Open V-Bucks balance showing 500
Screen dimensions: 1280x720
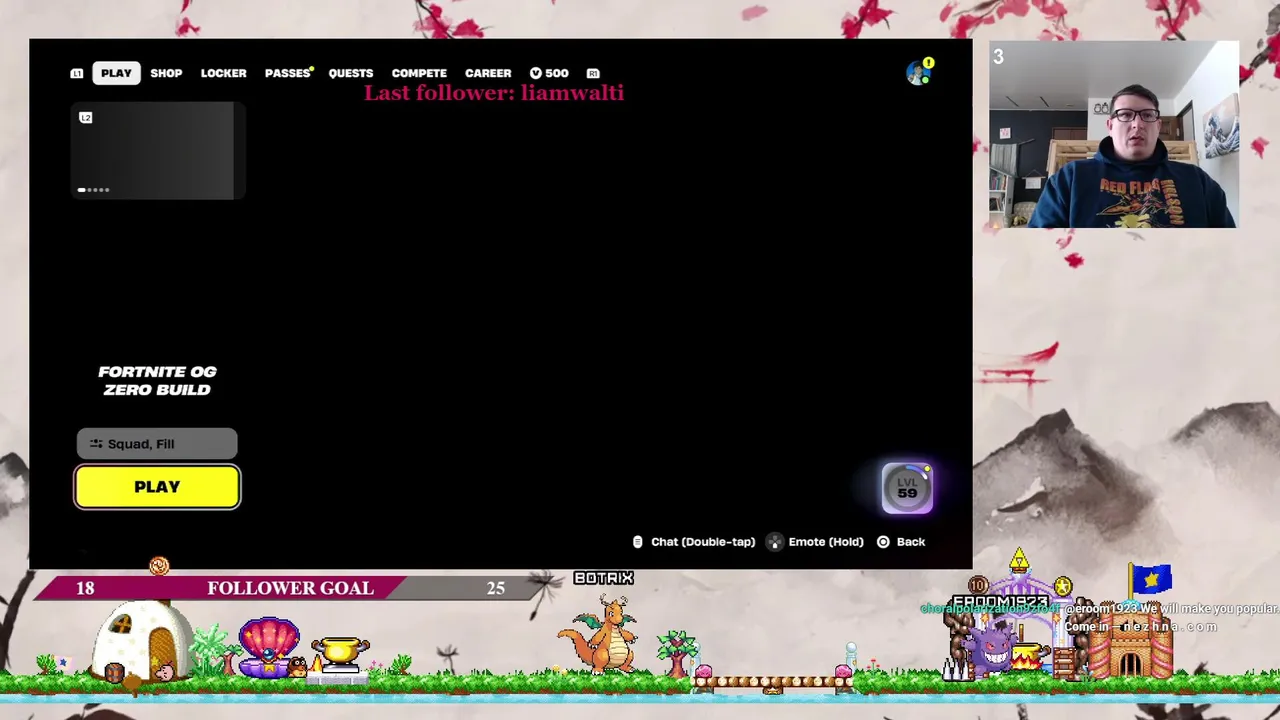tap(549, 73)
